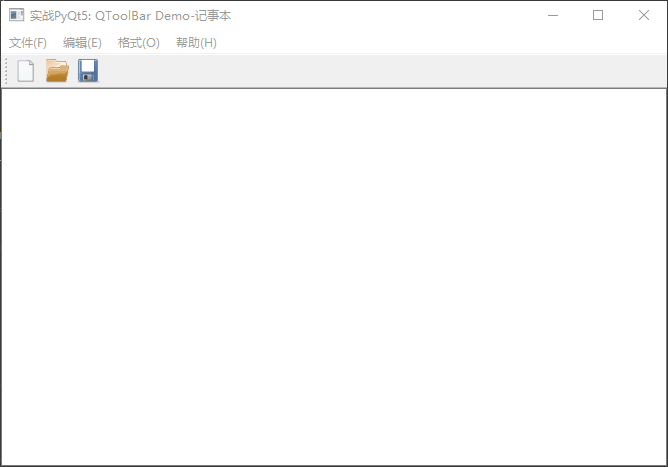Minimize the notepad window
Viewport: 668px width, 467px height.
(x=553, y=15)
